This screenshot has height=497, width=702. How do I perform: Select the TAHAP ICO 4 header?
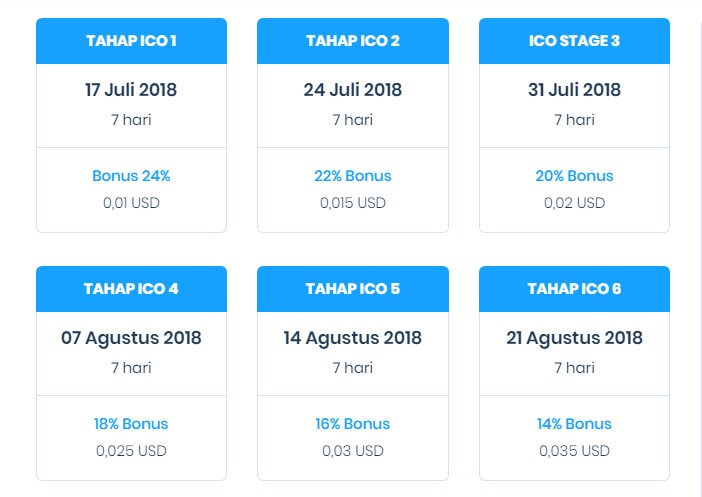coord(131,289)
